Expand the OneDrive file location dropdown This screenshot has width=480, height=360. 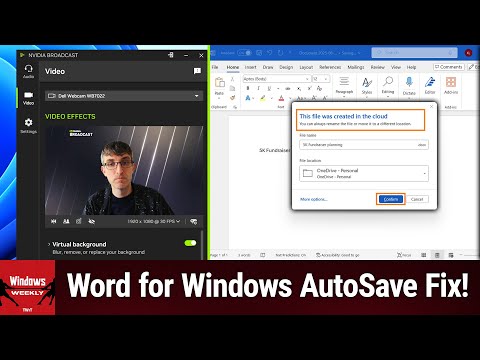click(x=364, y=173)
